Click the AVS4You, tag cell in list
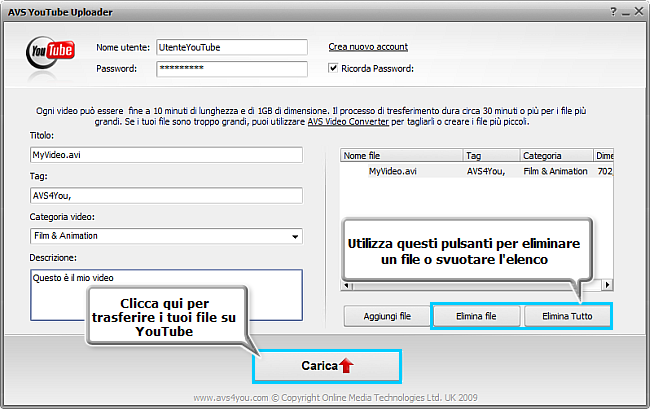 [x=486, y=171]
